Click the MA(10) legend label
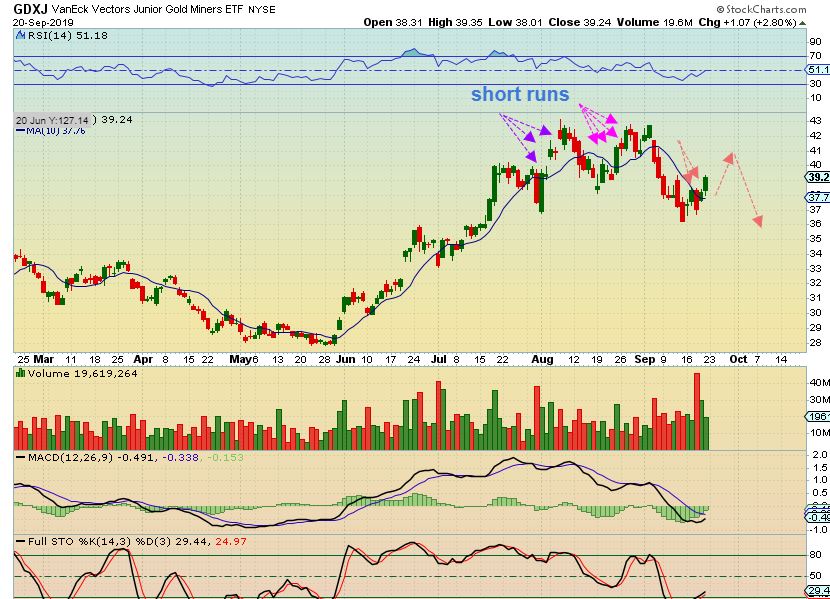 point(50,131)
